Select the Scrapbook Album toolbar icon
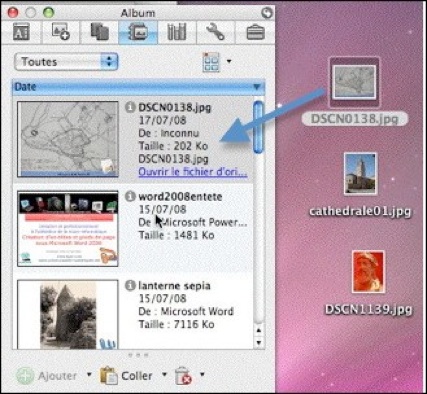427x394 pixels. tap(138, 32)
